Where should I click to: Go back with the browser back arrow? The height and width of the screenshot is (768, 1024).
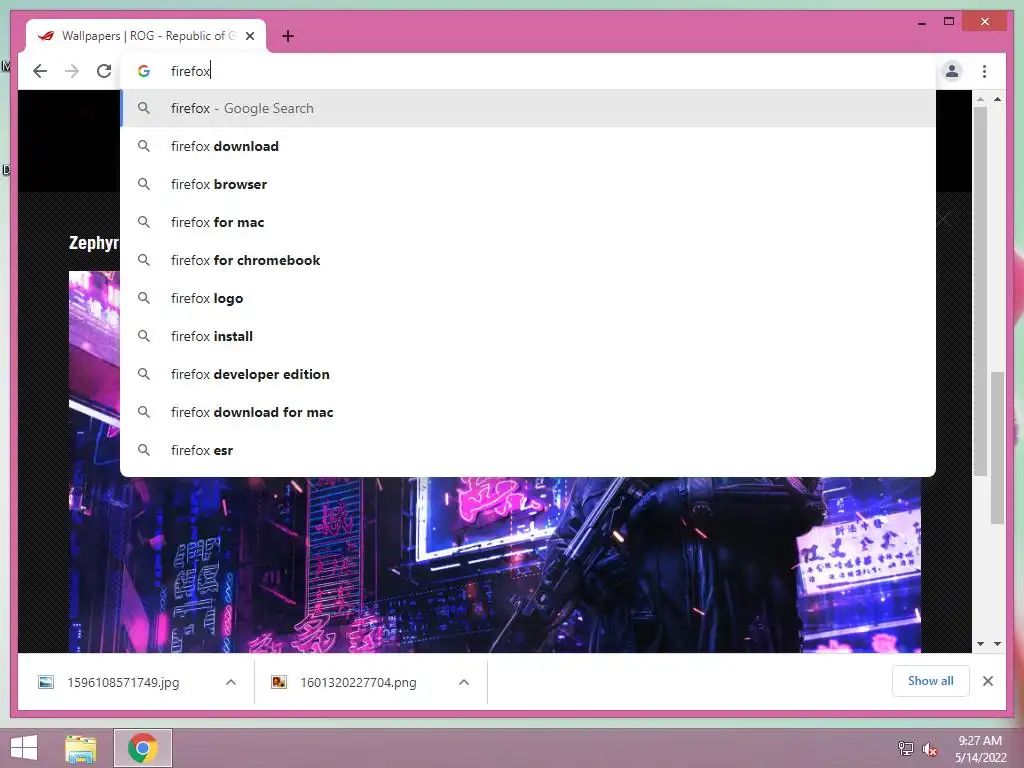[x=40, y=71]
